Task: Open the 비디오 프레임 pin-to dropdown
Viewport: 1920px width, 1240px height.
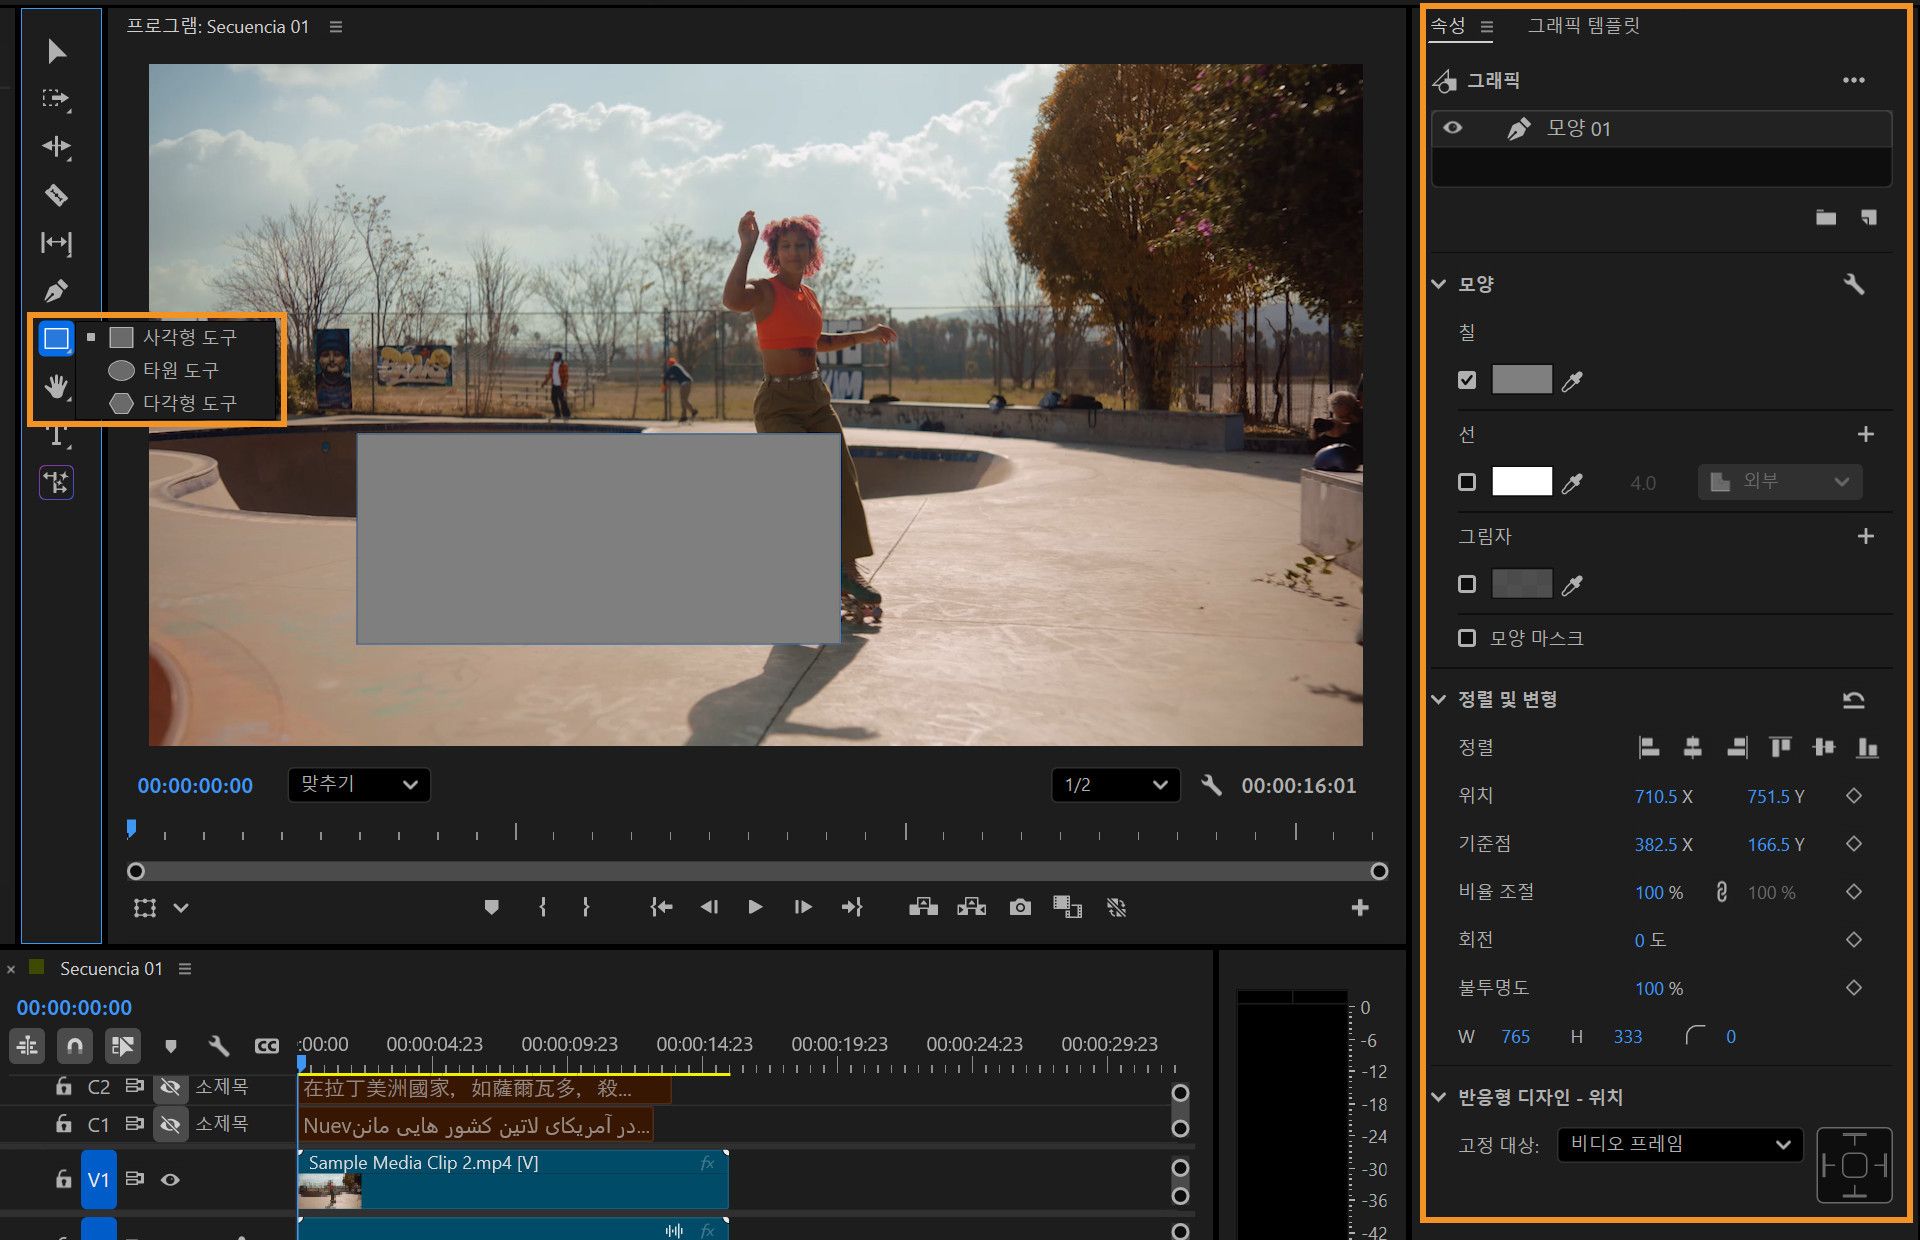Action: coord(1679,1144)
